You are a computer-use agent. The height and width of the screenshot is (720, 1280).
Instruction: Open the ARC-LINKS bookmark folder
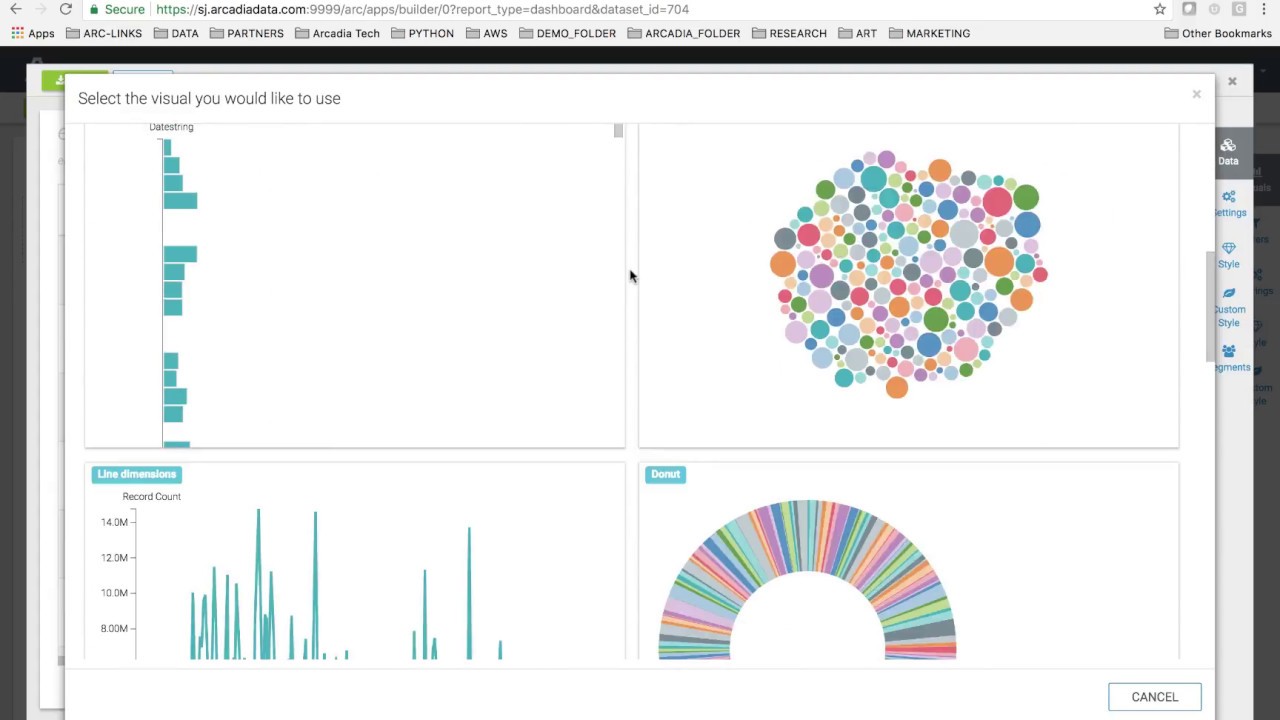point(104,33)
